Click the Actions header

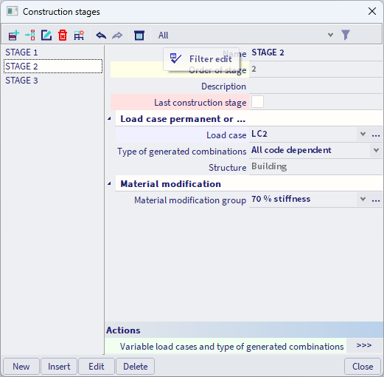244,330
